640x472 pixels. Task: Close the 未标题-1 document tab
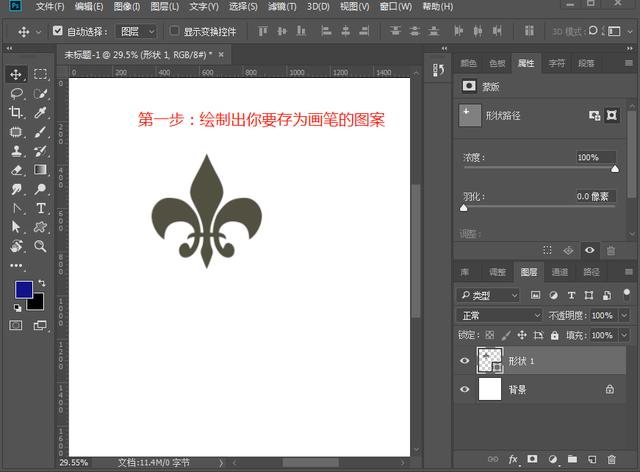click(x=221, y=54)
